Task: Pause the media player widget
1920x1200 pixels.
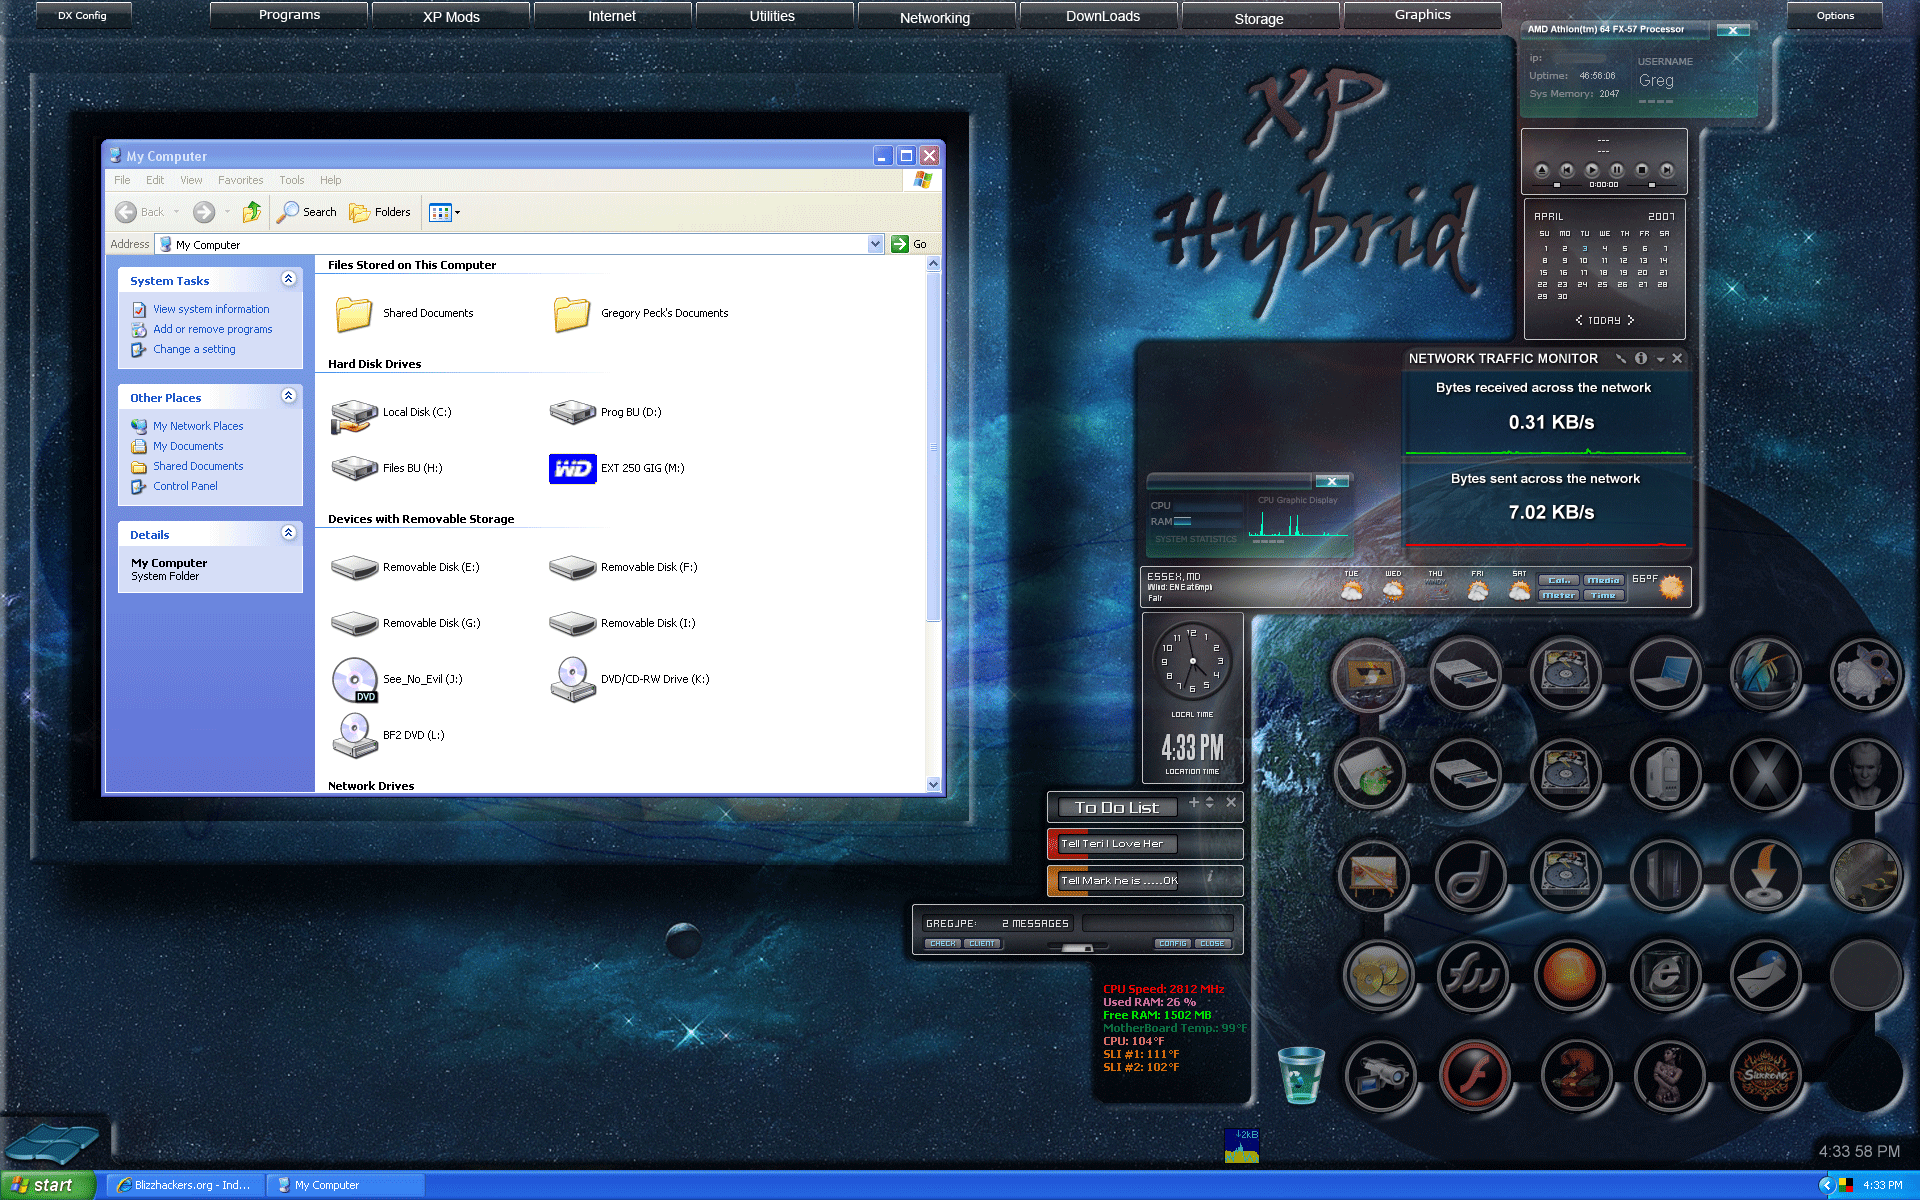Action: pyautogui.click(x=1616, y=170)
